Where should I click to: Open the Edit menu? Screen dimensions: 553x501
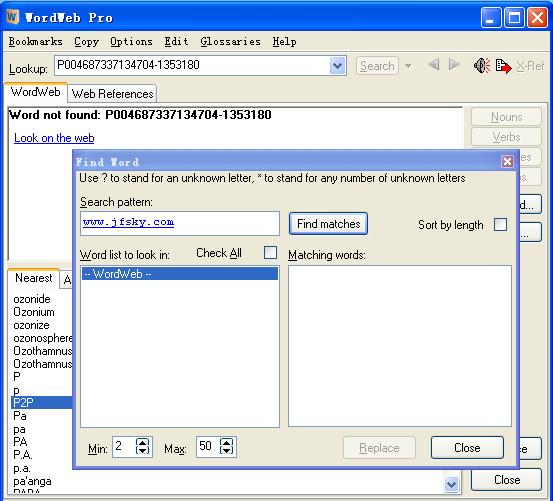(176, 42)
